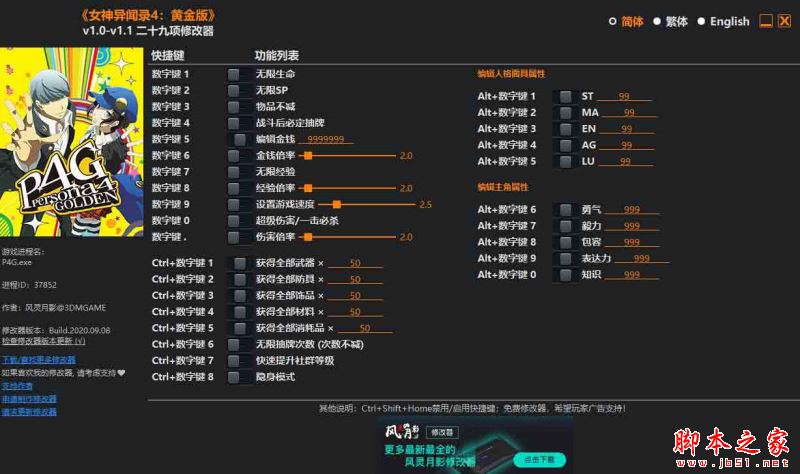
Task: Close the trainer with X icon
Action: pos(784,21)
